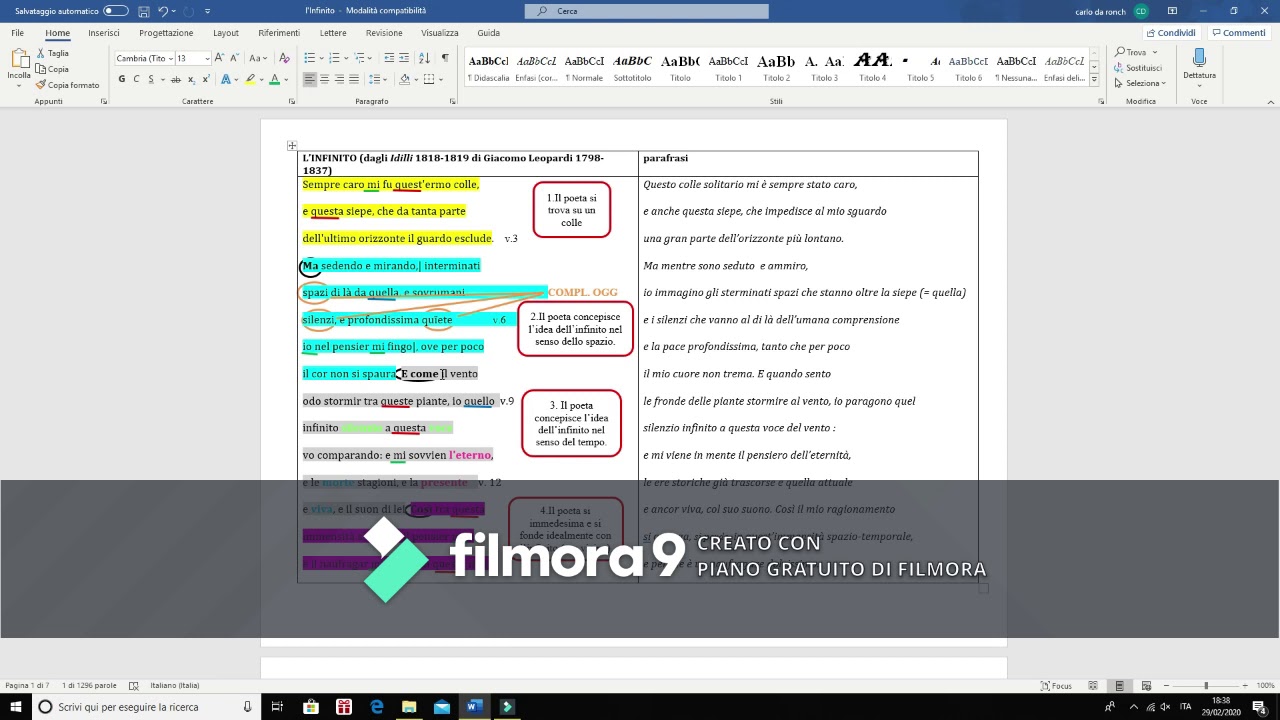This screenshot has width=1280, height=720.
Task: Click the Condividi share button
Action: pyautogui.click(x=1170, y=33)
